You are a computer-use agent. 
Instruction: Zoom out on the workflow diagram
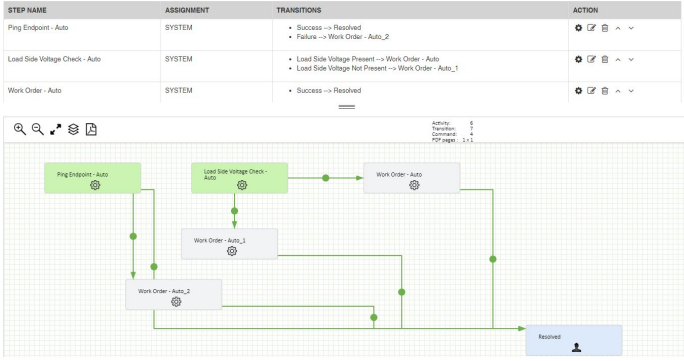coord(38,129)
